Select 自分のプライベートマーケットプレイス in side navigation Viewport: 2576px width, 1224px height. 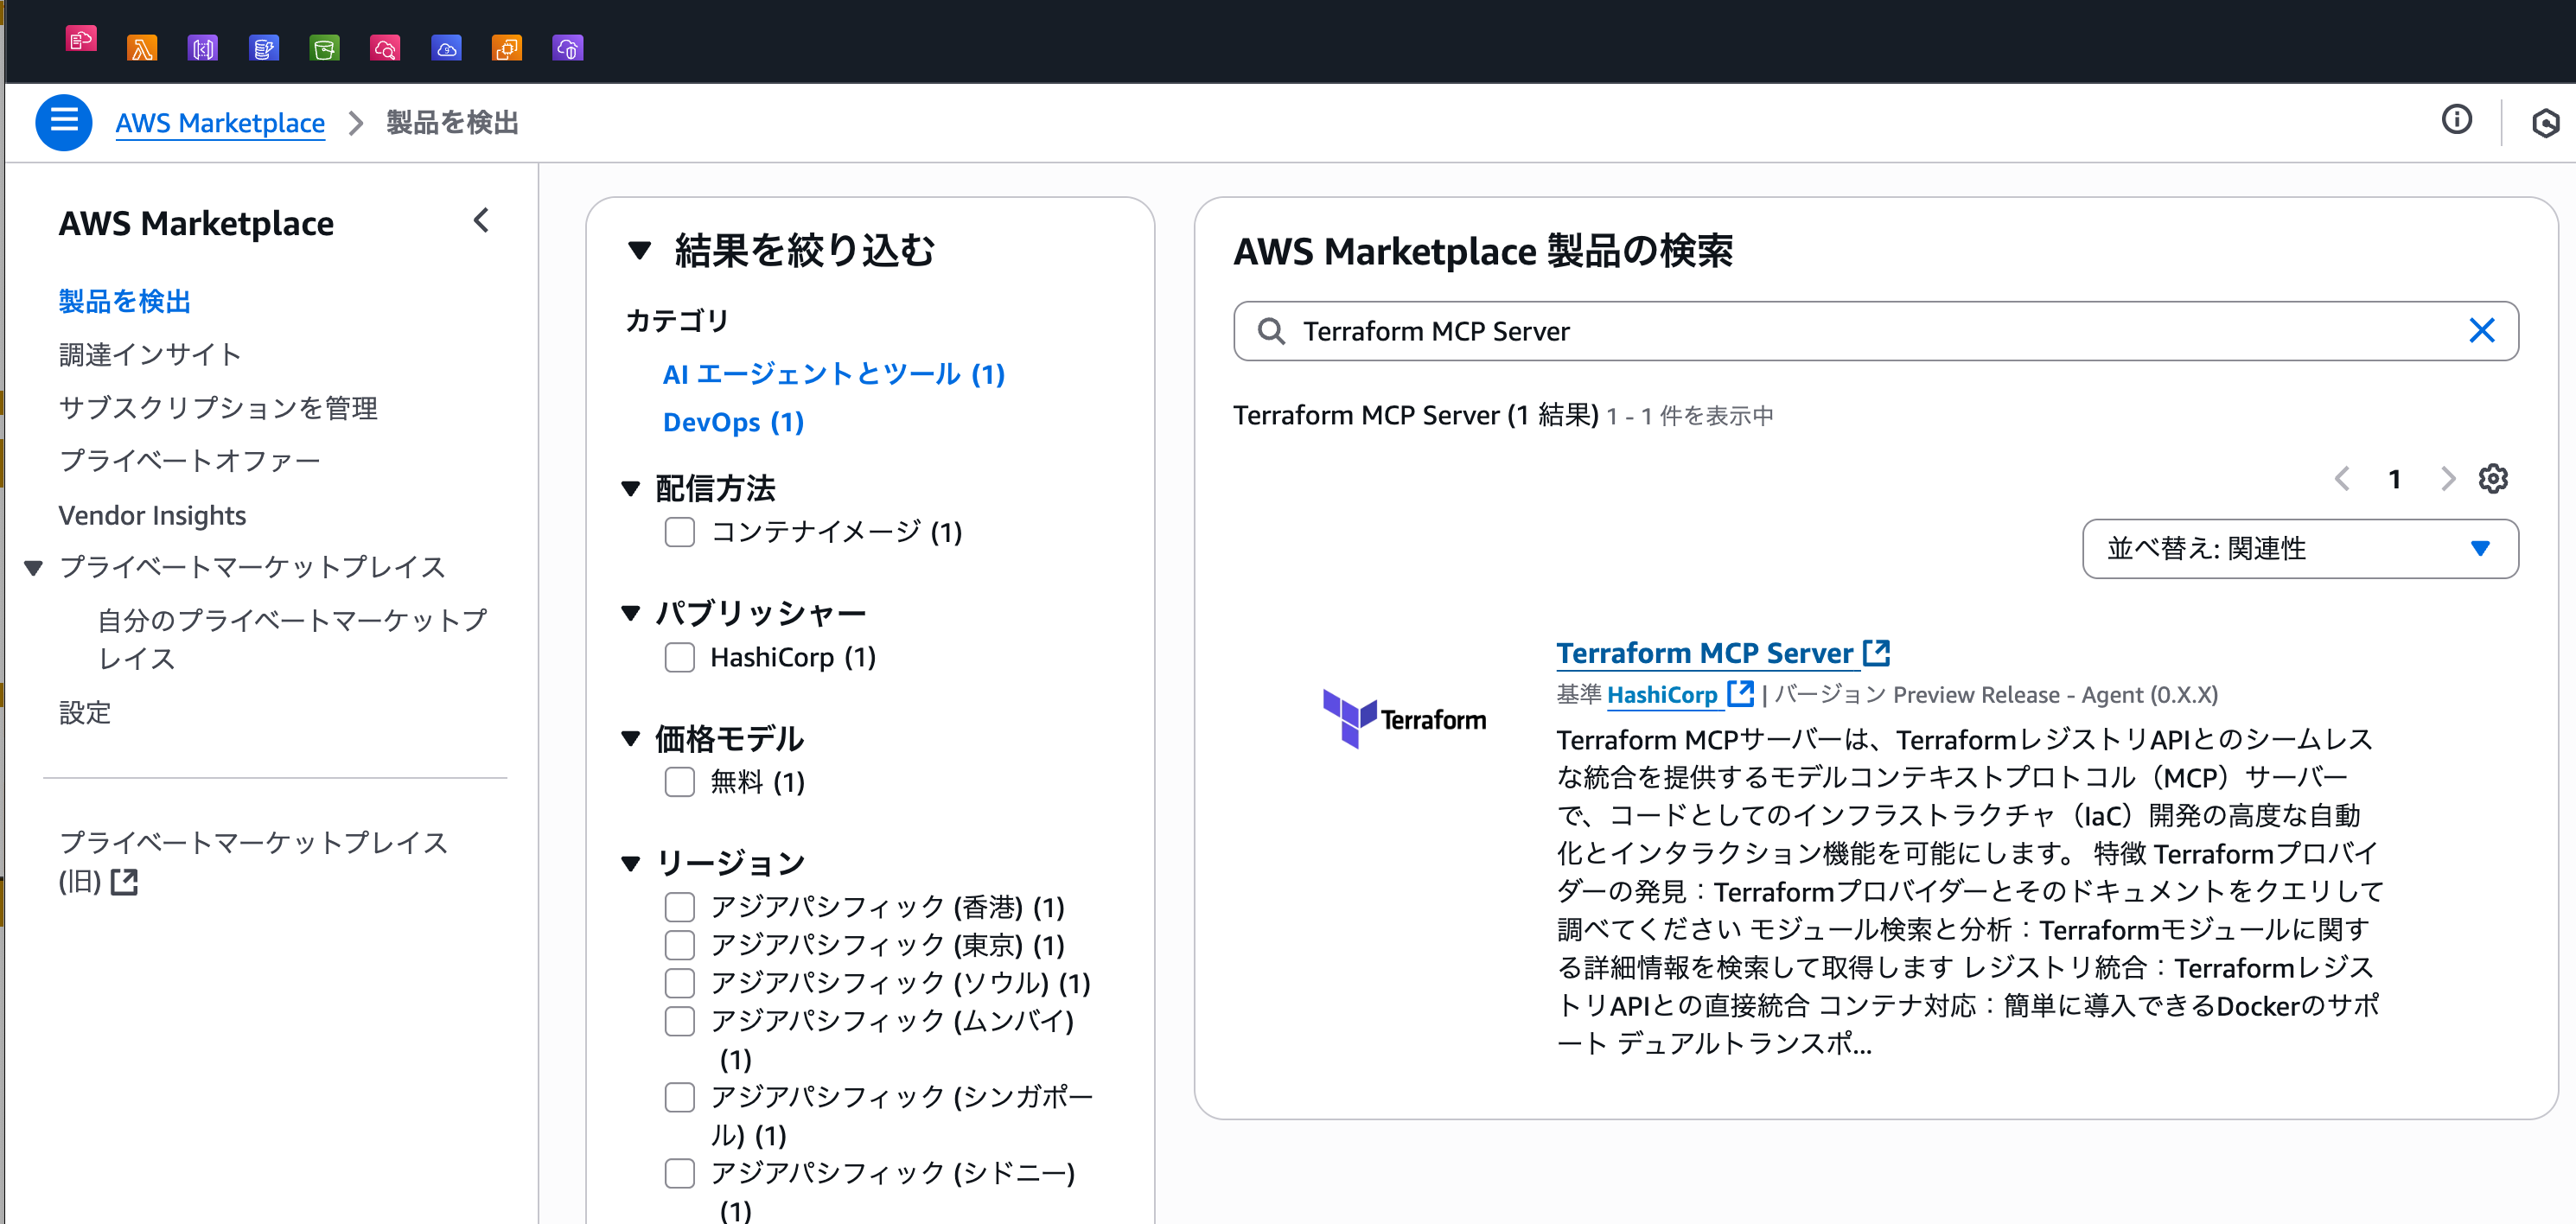click(x=291, y=639)
